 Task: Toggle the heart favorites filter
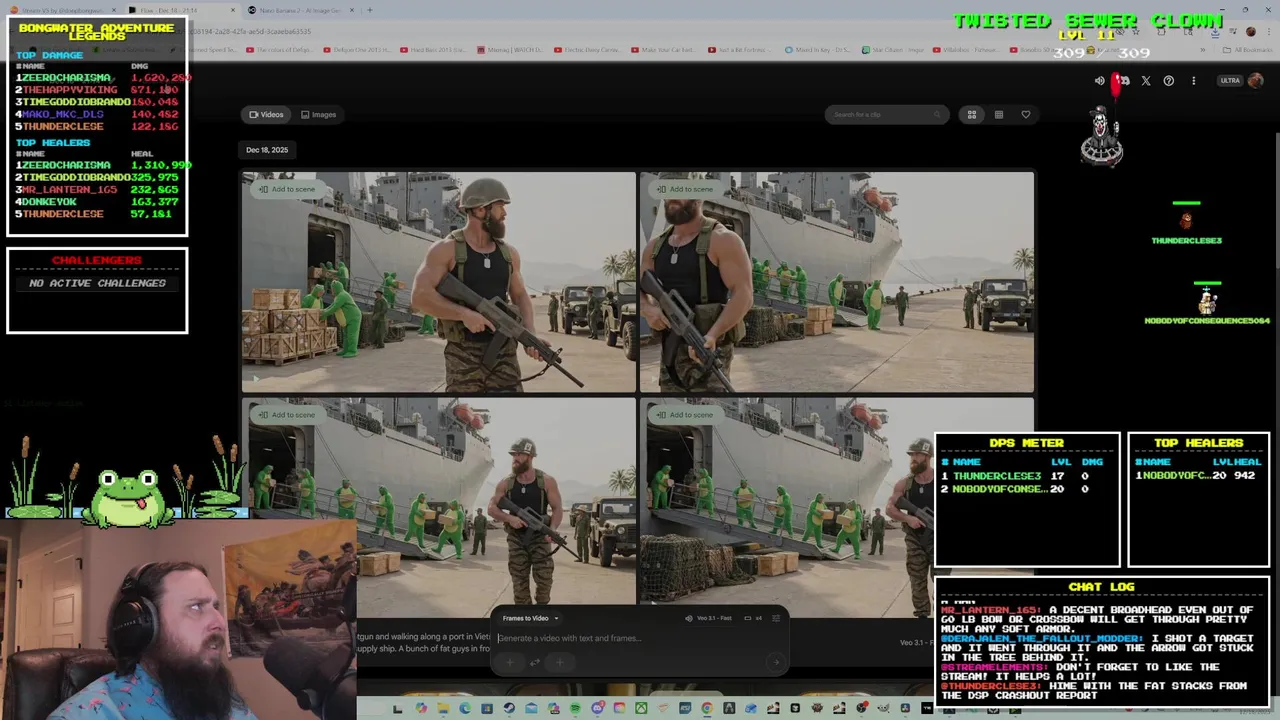coord(1025,114)
